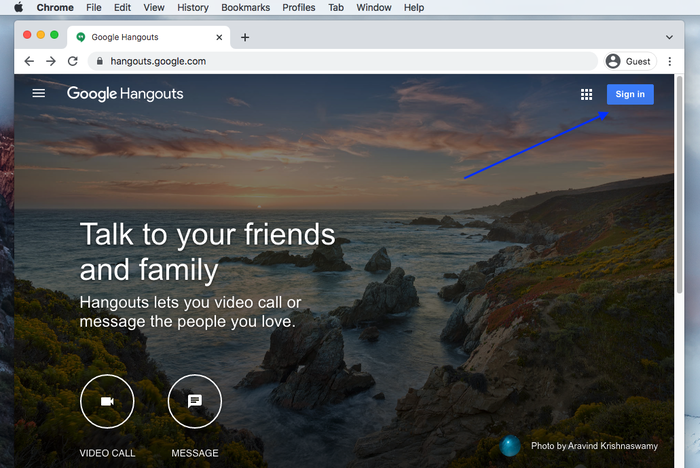The height and width of the screenshot is (468, 700).
Task: Open the Hangouts hamburger main menu
Action: [39, 93]
